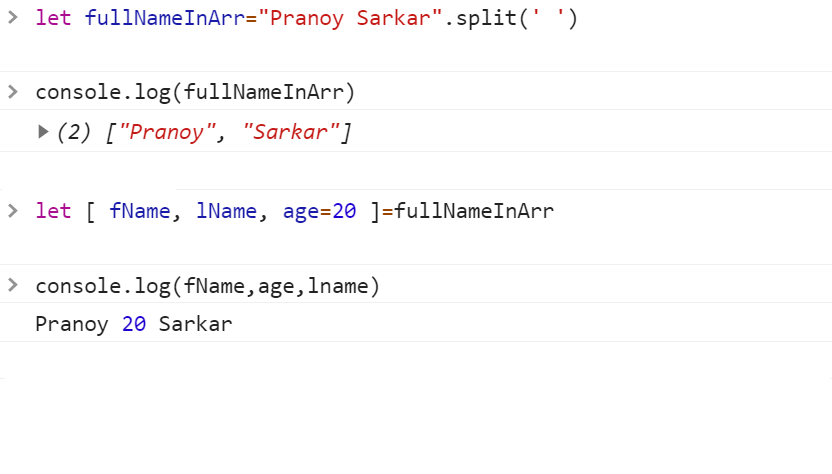The width and height of the screenshot is (832, 474).
Task: Click the "Pranoy" string in array output
Action: [x=167, y=132]
